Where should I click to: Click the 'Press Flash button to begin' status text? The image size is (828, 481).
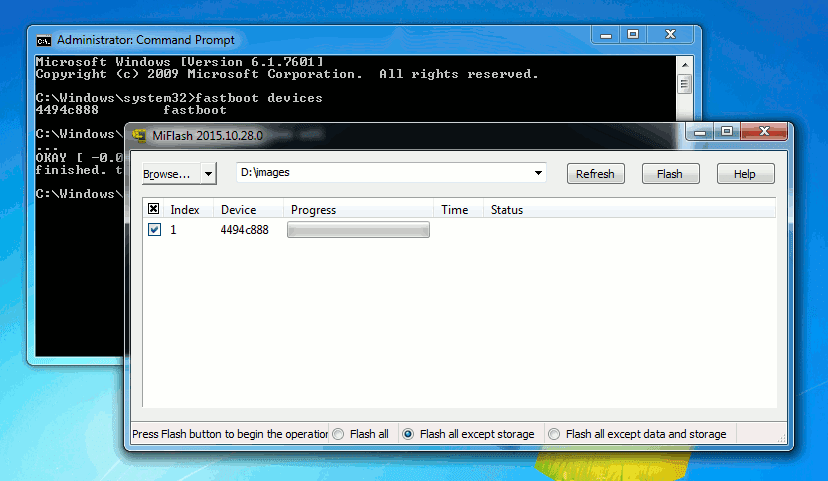[230, 434]
